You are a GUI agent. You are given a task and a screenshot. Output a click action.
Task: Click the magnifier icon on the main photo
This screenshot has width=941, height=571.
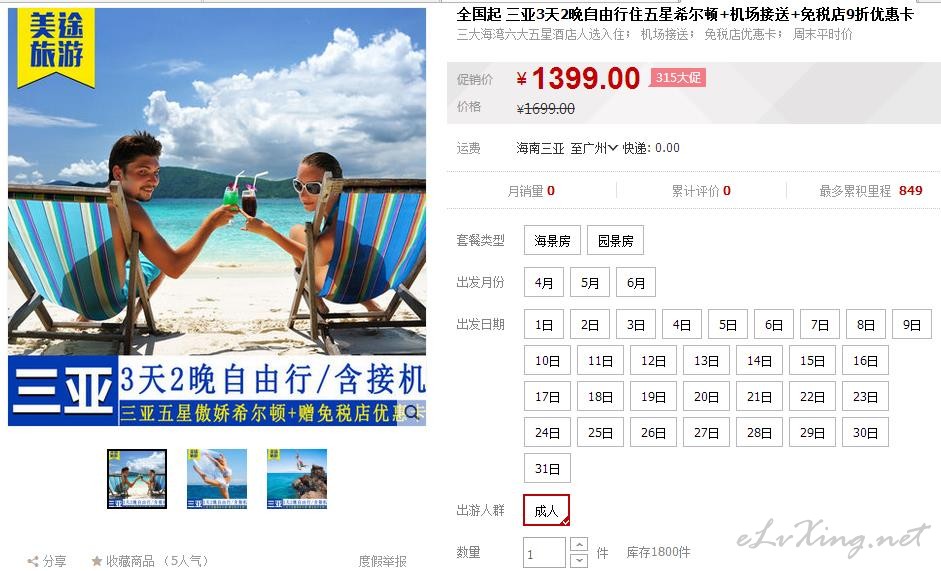point(412,412)
